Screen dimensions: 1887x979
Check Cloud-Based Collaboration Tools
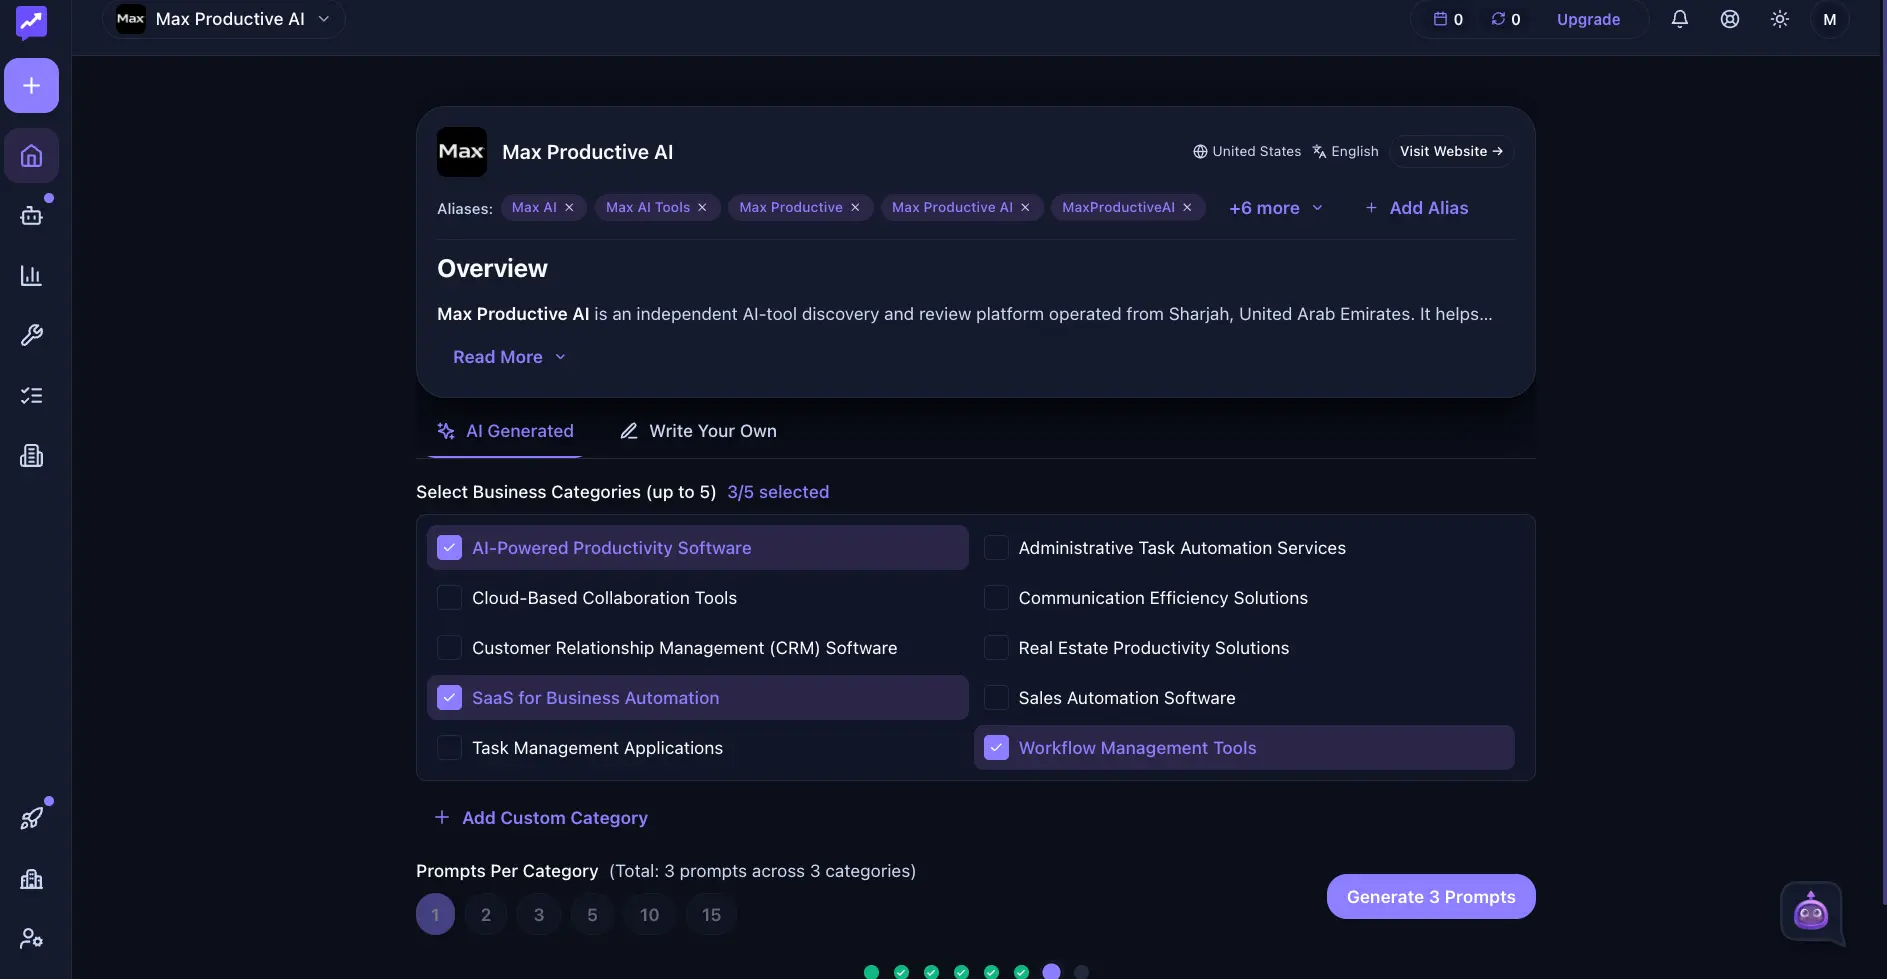coord(449,598)
